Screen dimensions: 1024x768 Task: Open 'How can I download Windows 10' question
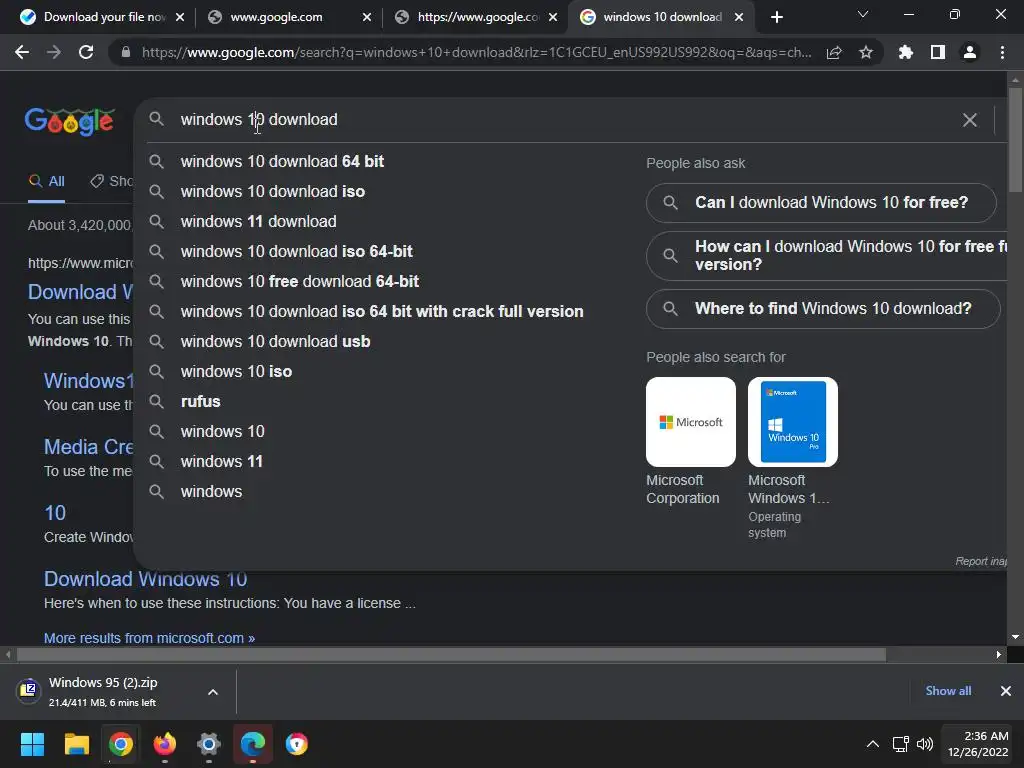[x=827, y=255]
